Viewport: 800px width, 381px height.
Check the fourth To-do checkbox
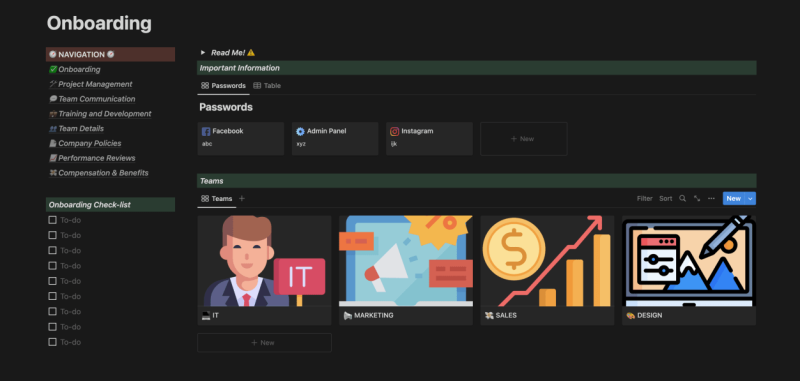(52, 266)
